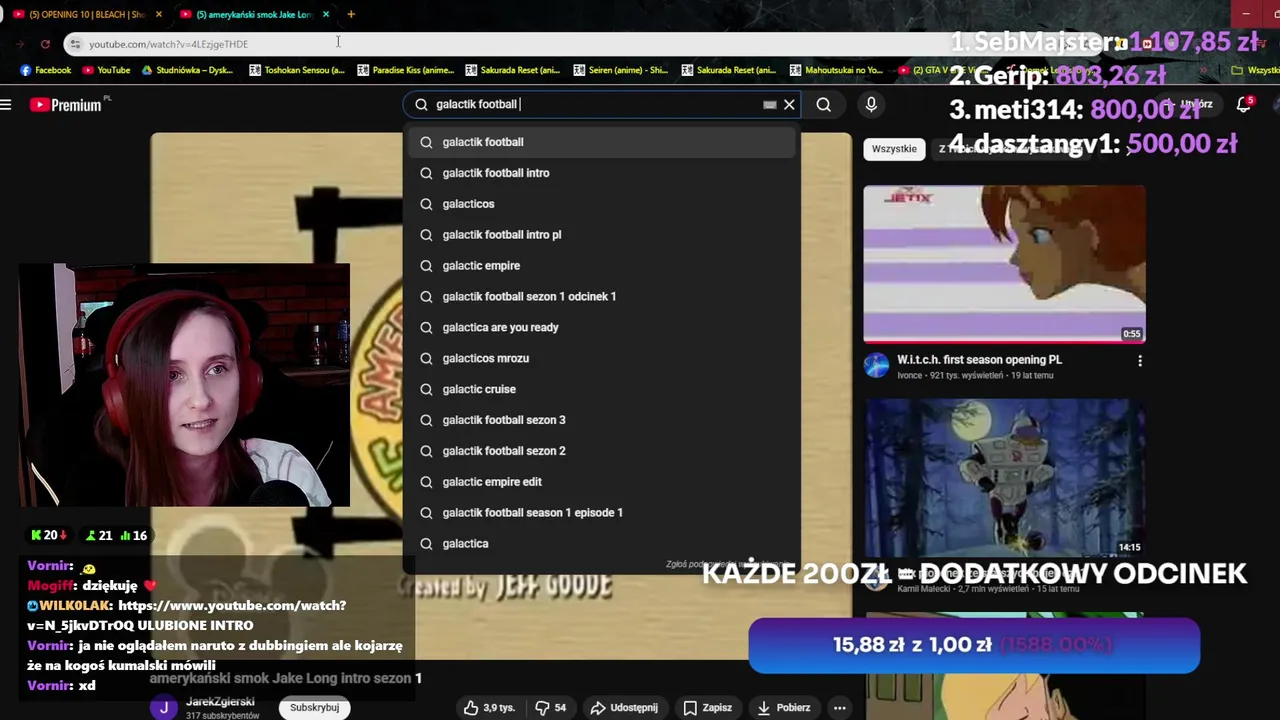Open the Seiren (anime) bookmark
Viewport: 1280px width, 720px height.
coord(621,70)
